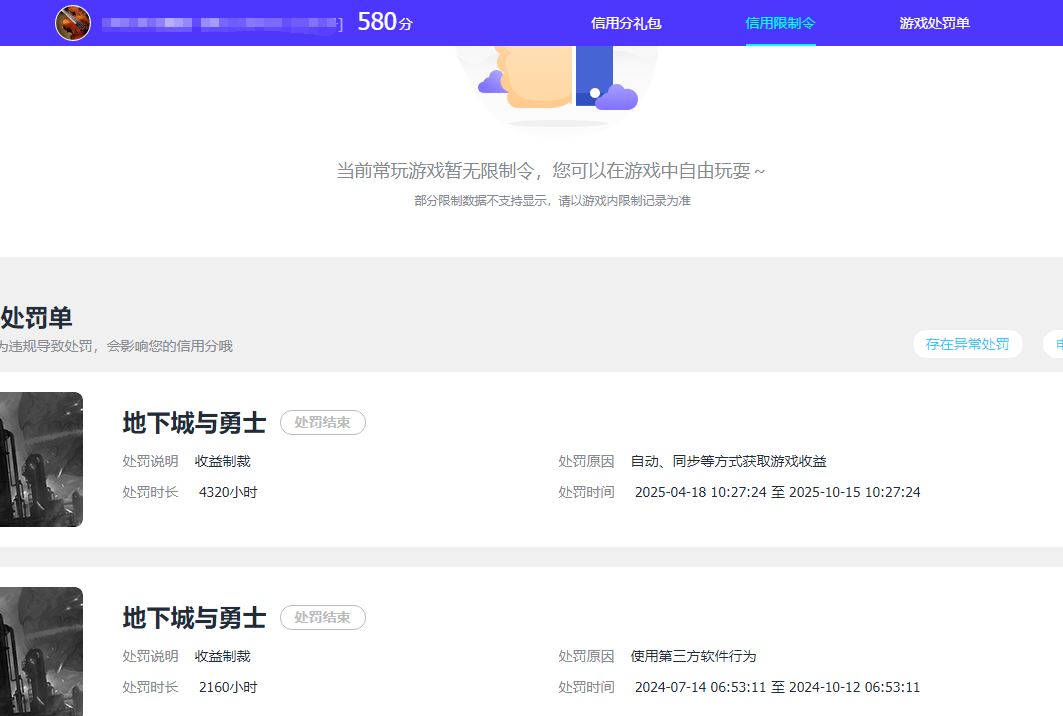1063x716 pixels.
Task: Open the 信用分礼包 tab
Action: 626,23
